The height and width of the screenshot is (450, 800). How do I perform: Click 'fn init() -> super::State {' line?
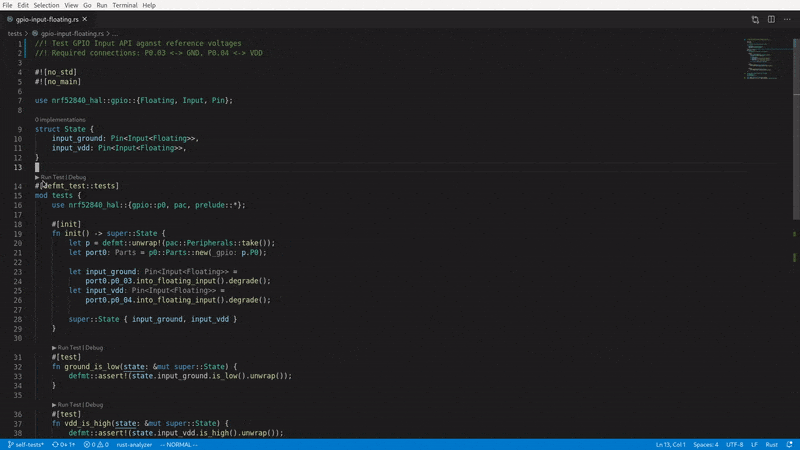coord(109,234)
